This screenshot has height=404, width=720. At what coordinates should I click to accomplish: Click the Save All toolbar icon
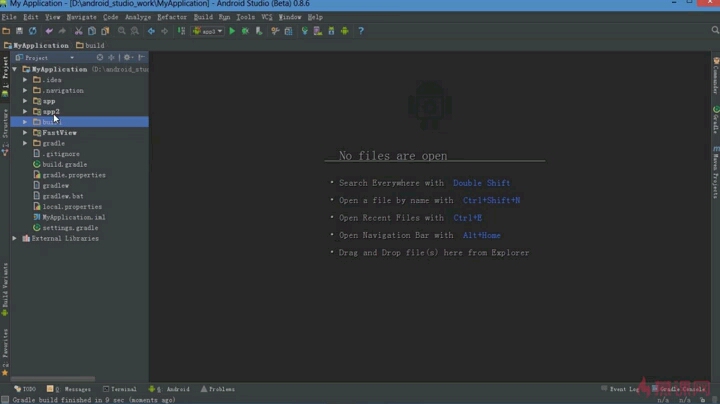point(19,31)
